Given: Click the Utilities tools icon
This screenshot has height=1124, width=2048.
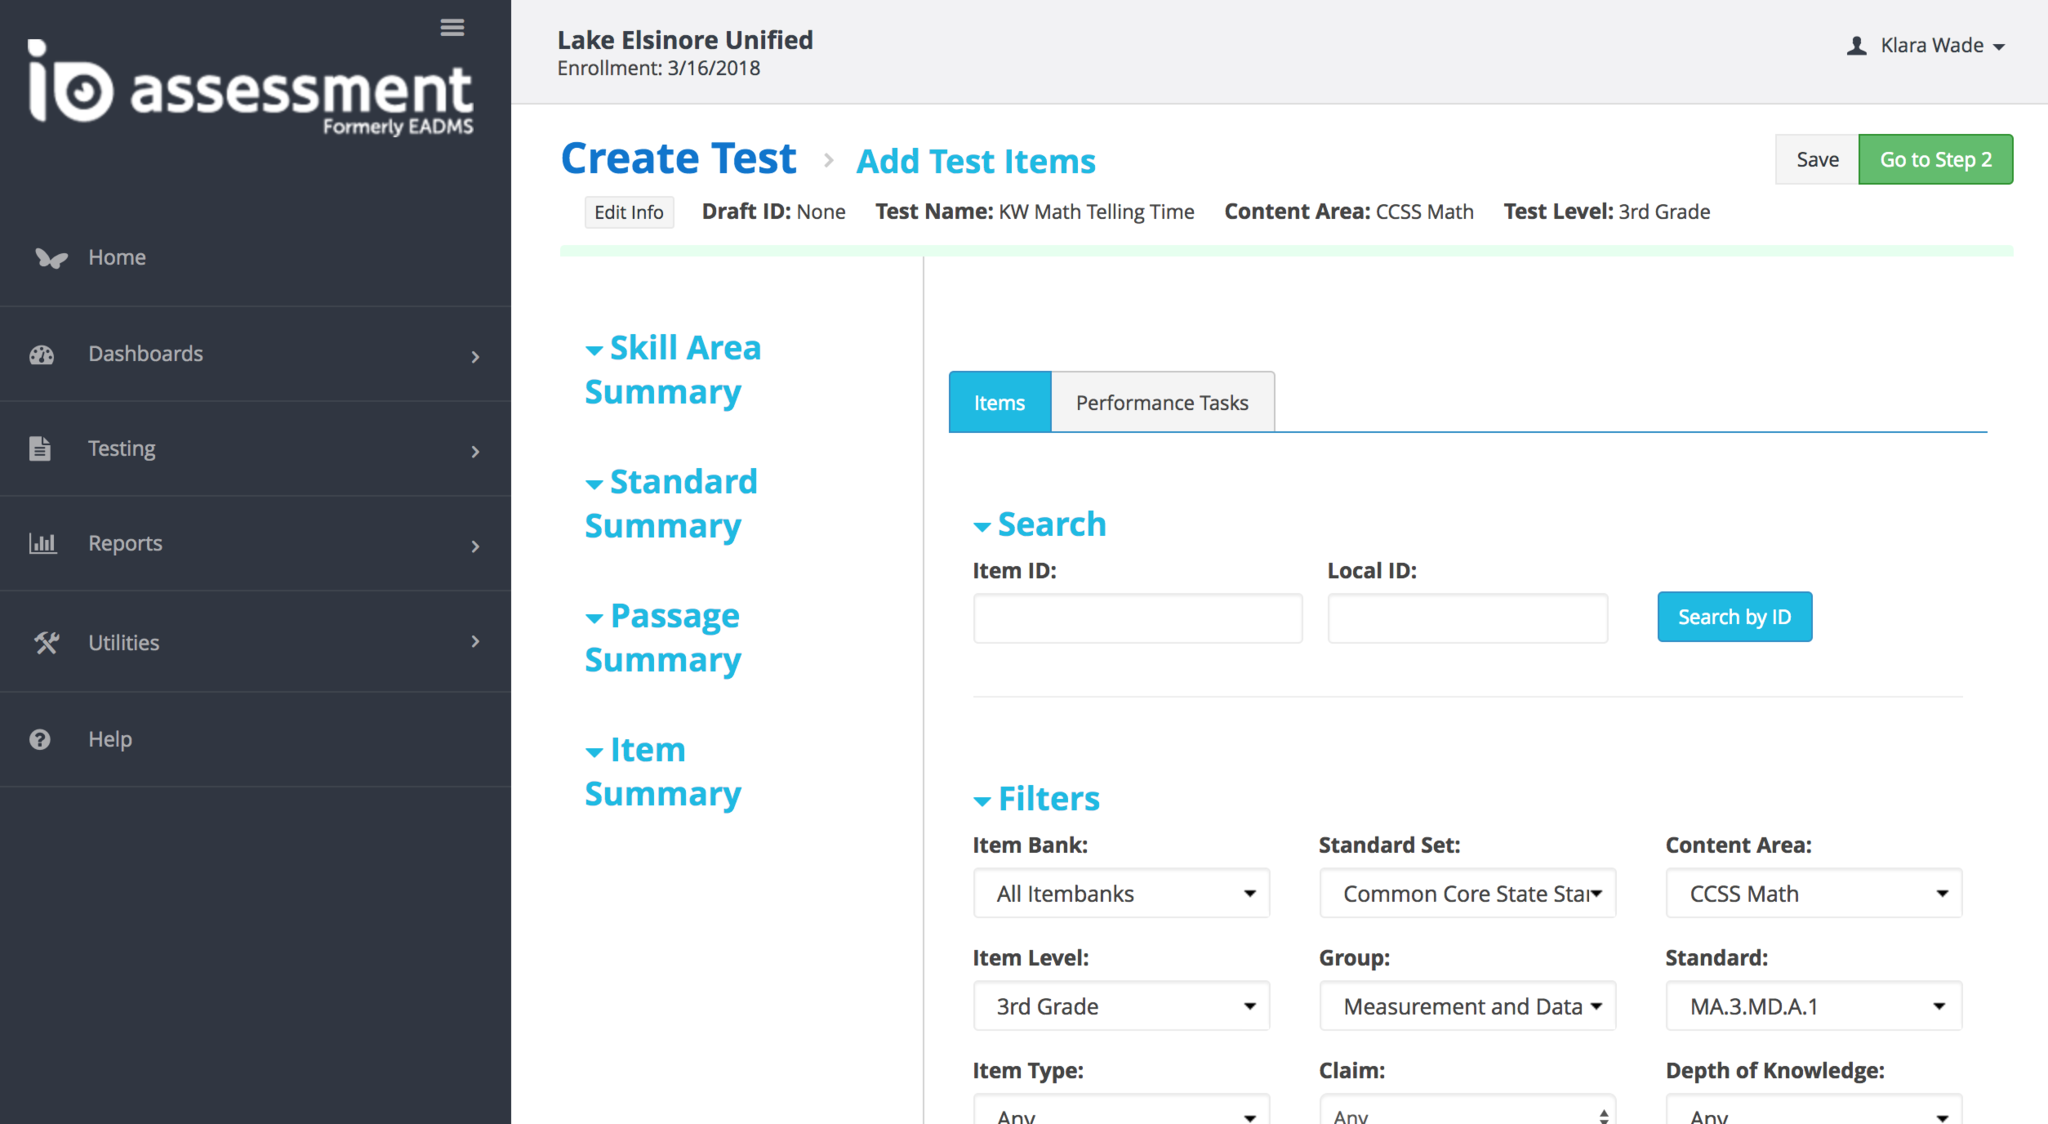Looking at the screenshot, I should [x=46, y=642].
